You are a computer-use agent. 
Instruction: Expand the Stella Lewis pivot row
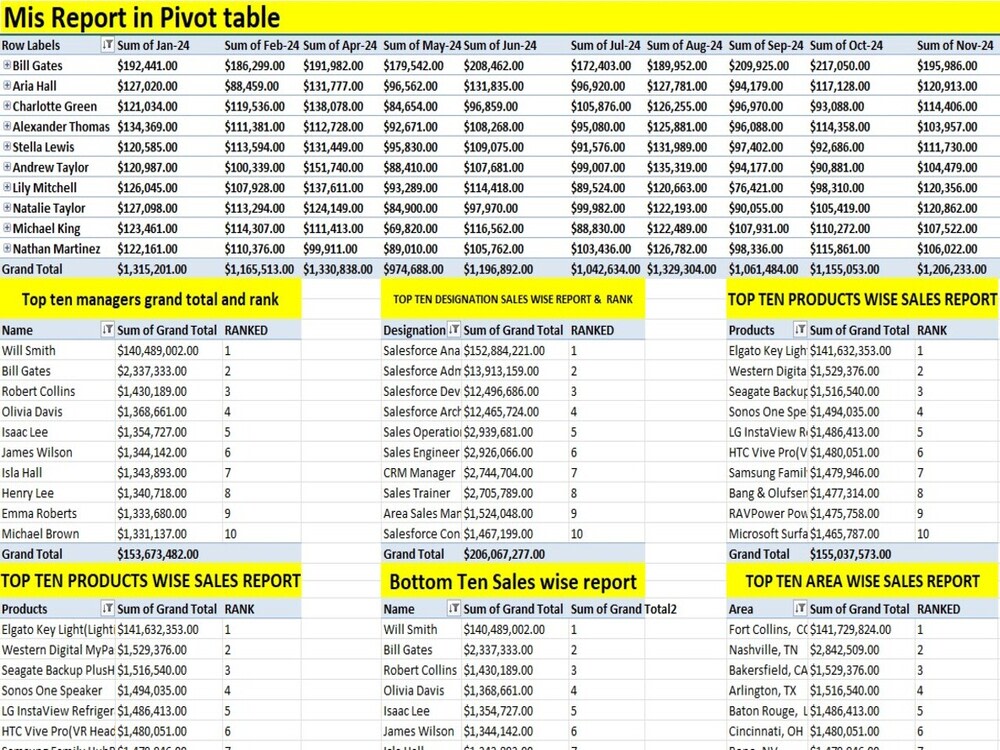[x=7, y=147]
